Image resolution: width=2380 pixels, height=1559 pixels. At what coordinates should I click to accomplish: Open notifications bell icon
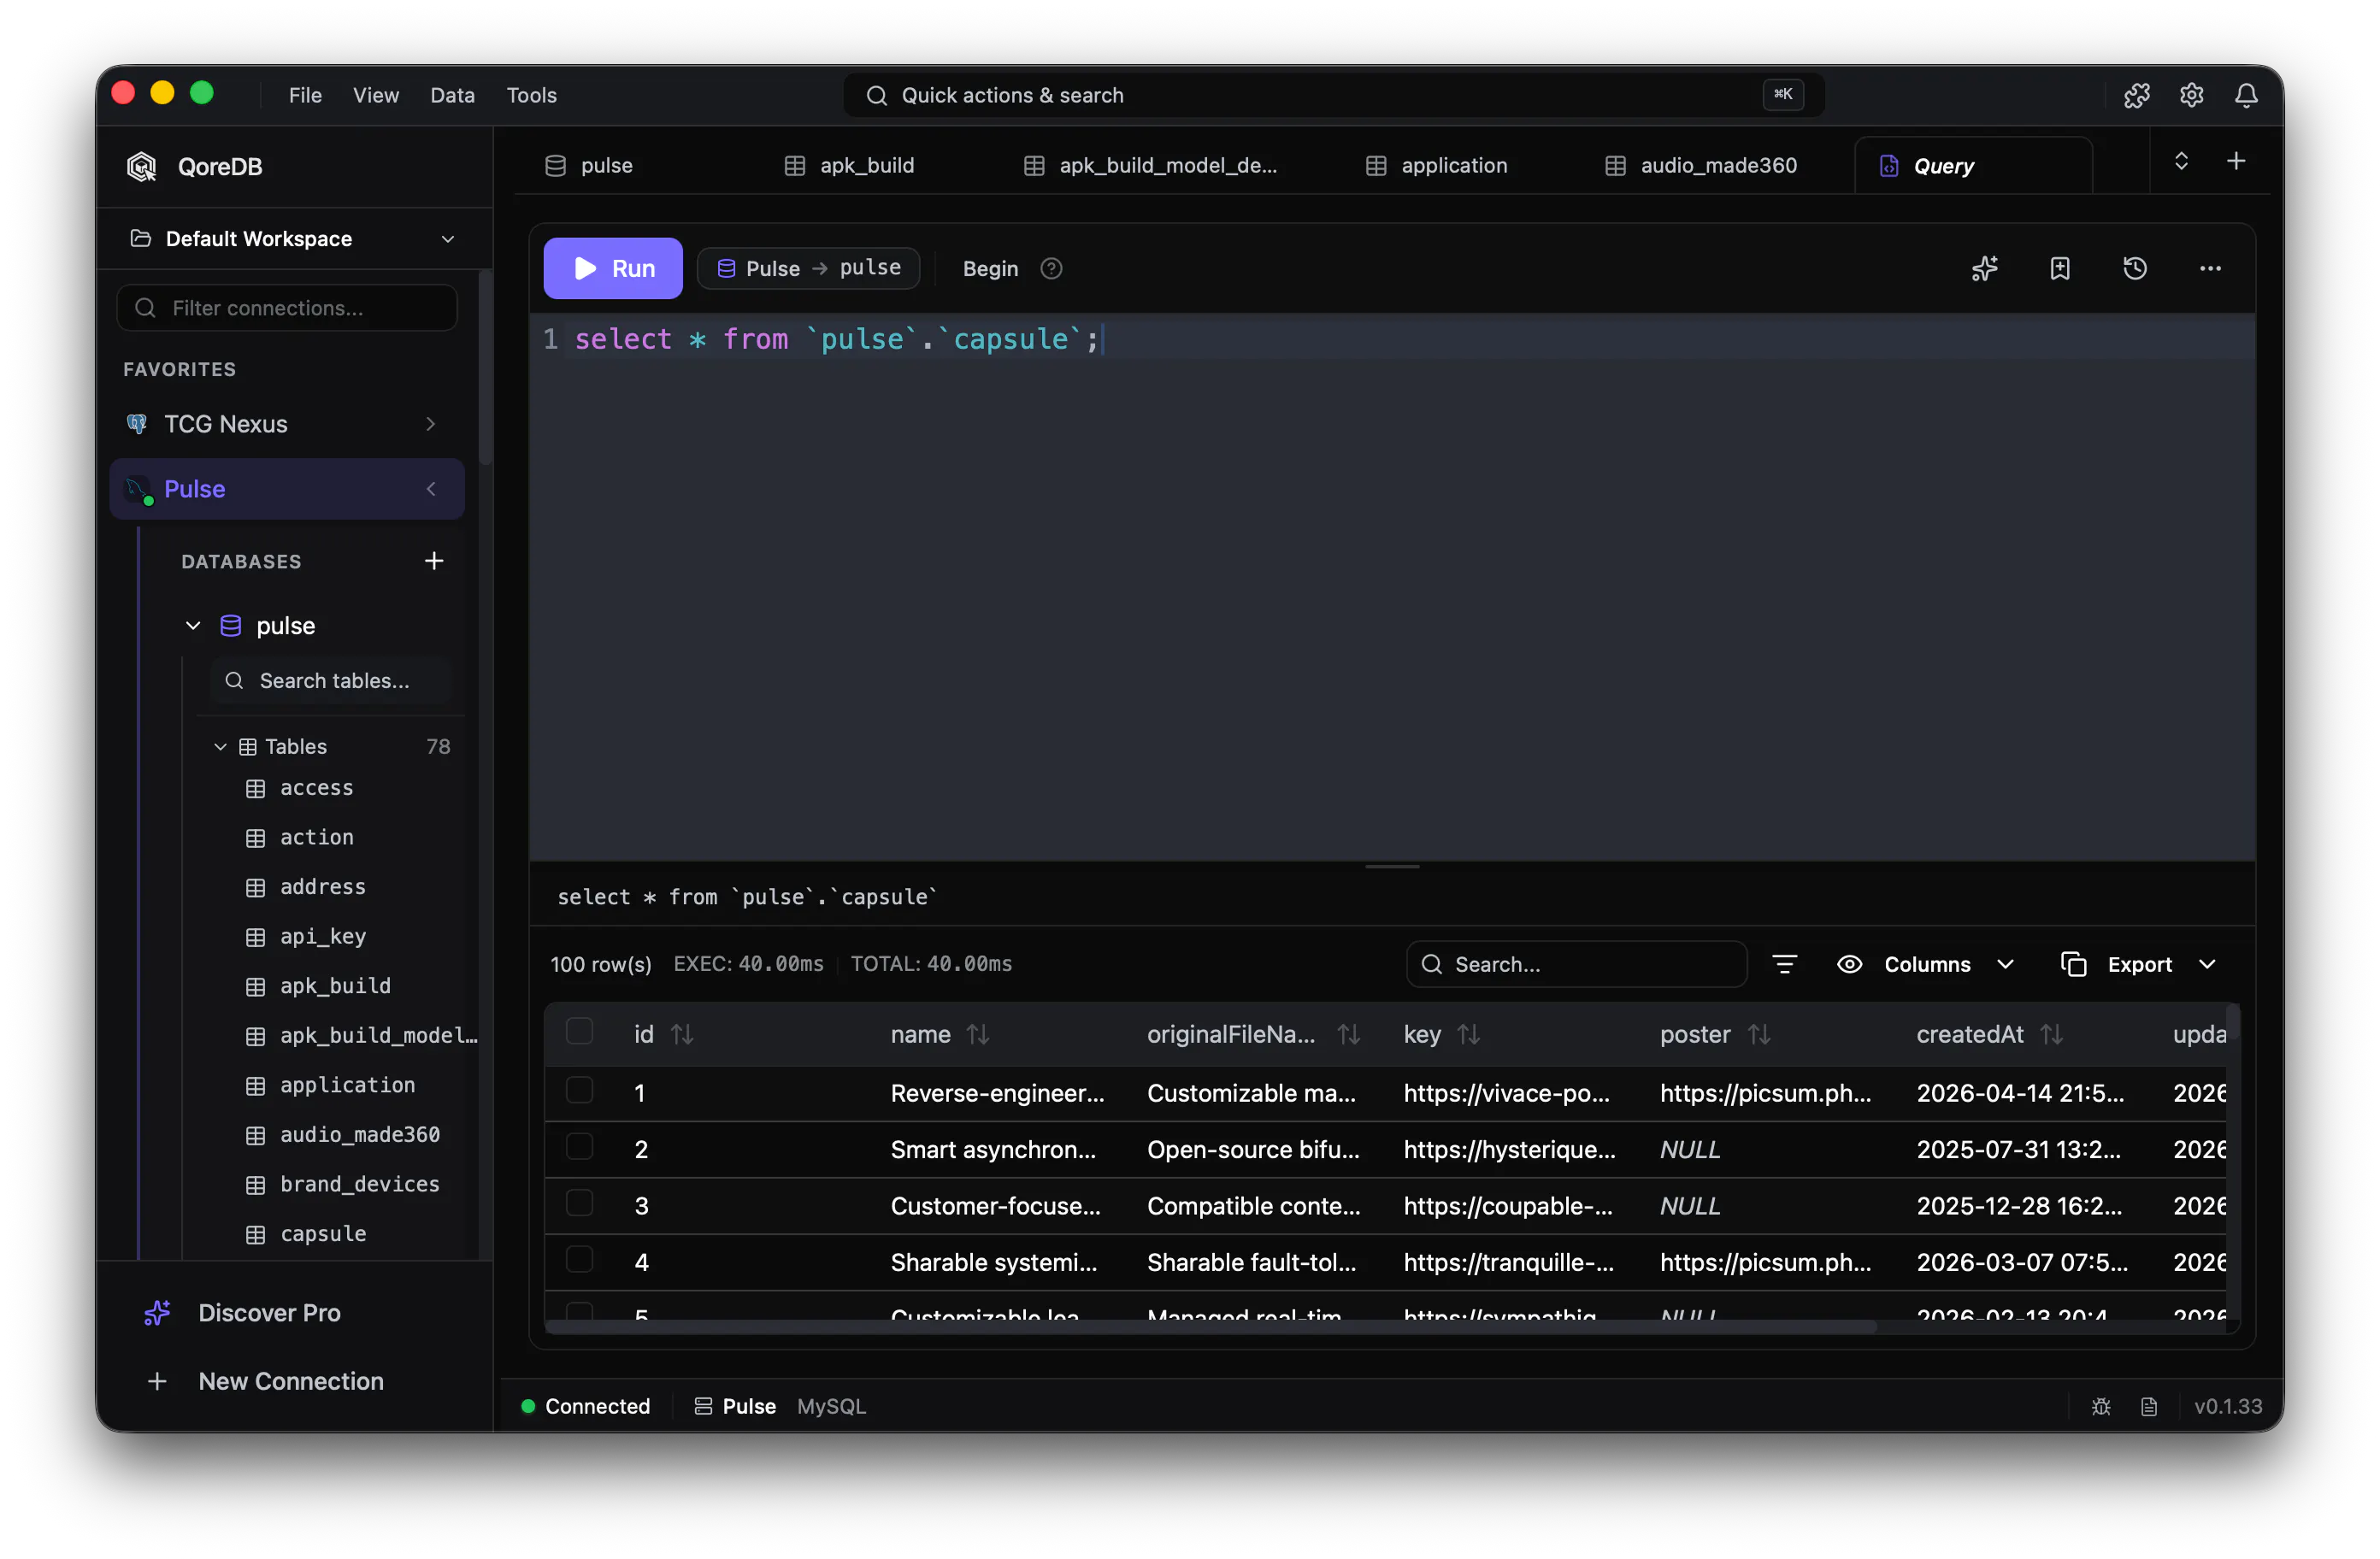[2247, 95]
